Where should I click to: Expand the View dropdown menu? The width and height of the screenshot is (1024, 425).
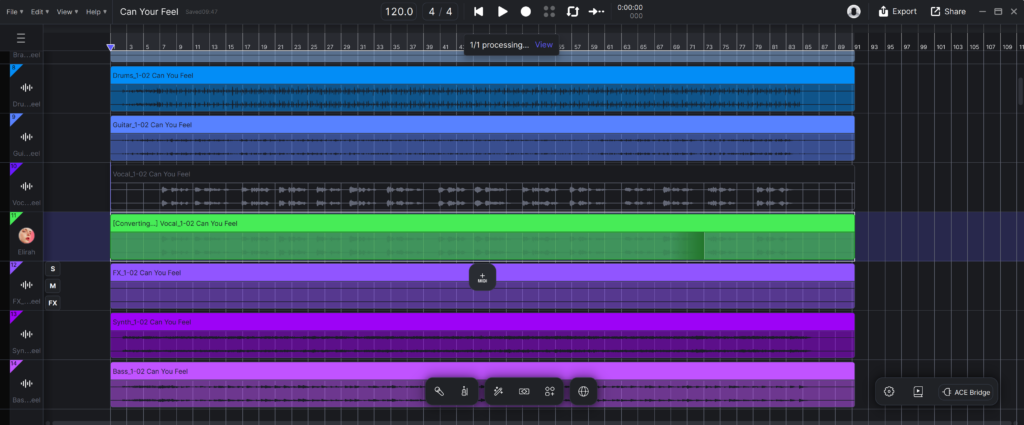point(68,11)
